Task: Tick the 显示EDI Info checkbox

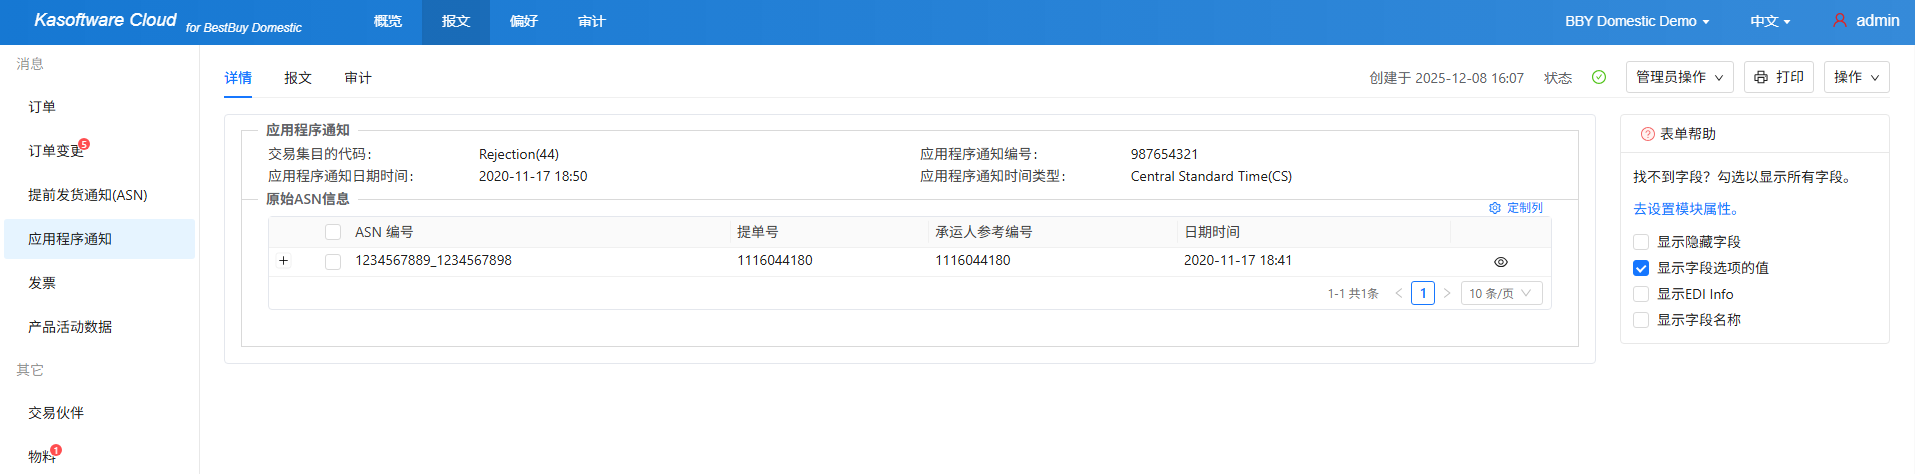Action: pyautogui.click(x=1641, y=294)
